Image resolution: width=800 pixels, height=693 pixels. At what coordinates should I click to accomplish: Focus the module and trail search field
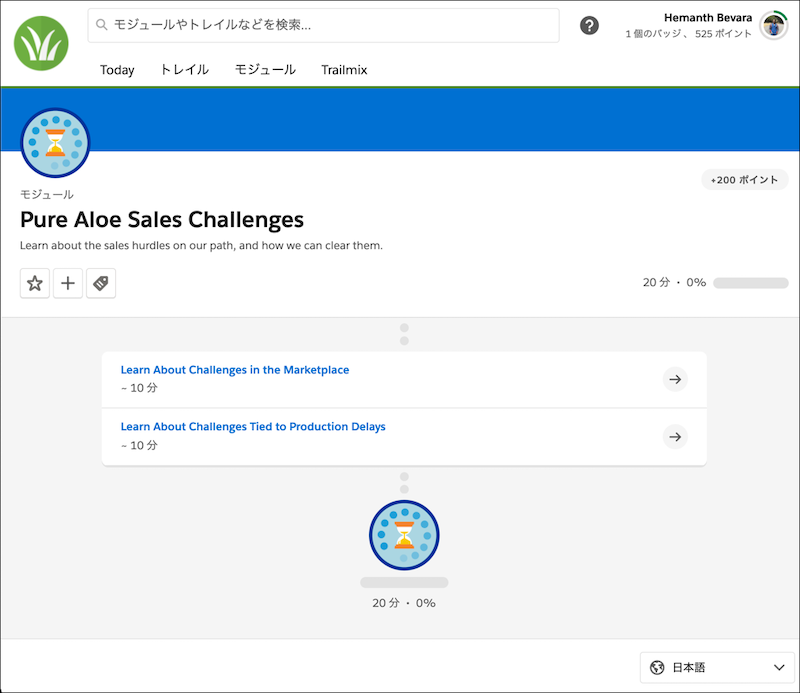(x=323, y=25)
